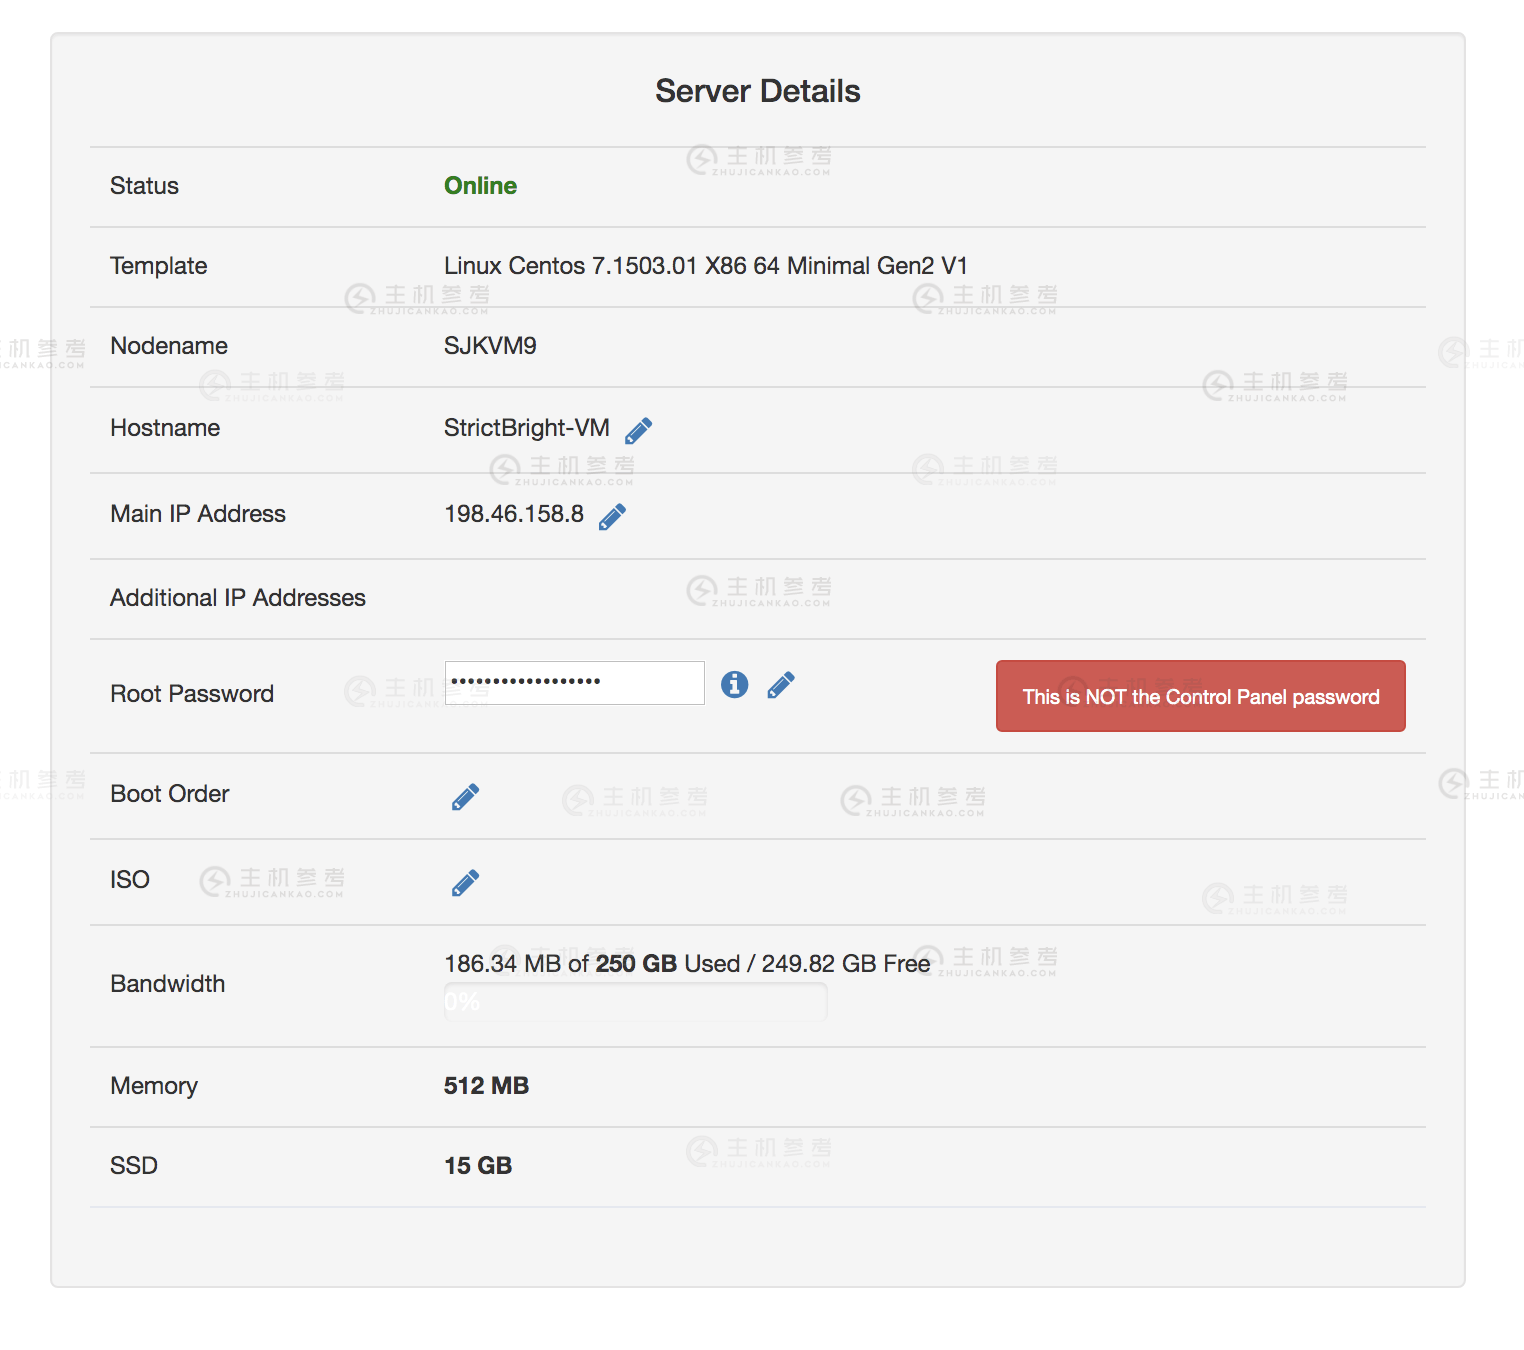Click the Main IP Address label

point(198,514)
